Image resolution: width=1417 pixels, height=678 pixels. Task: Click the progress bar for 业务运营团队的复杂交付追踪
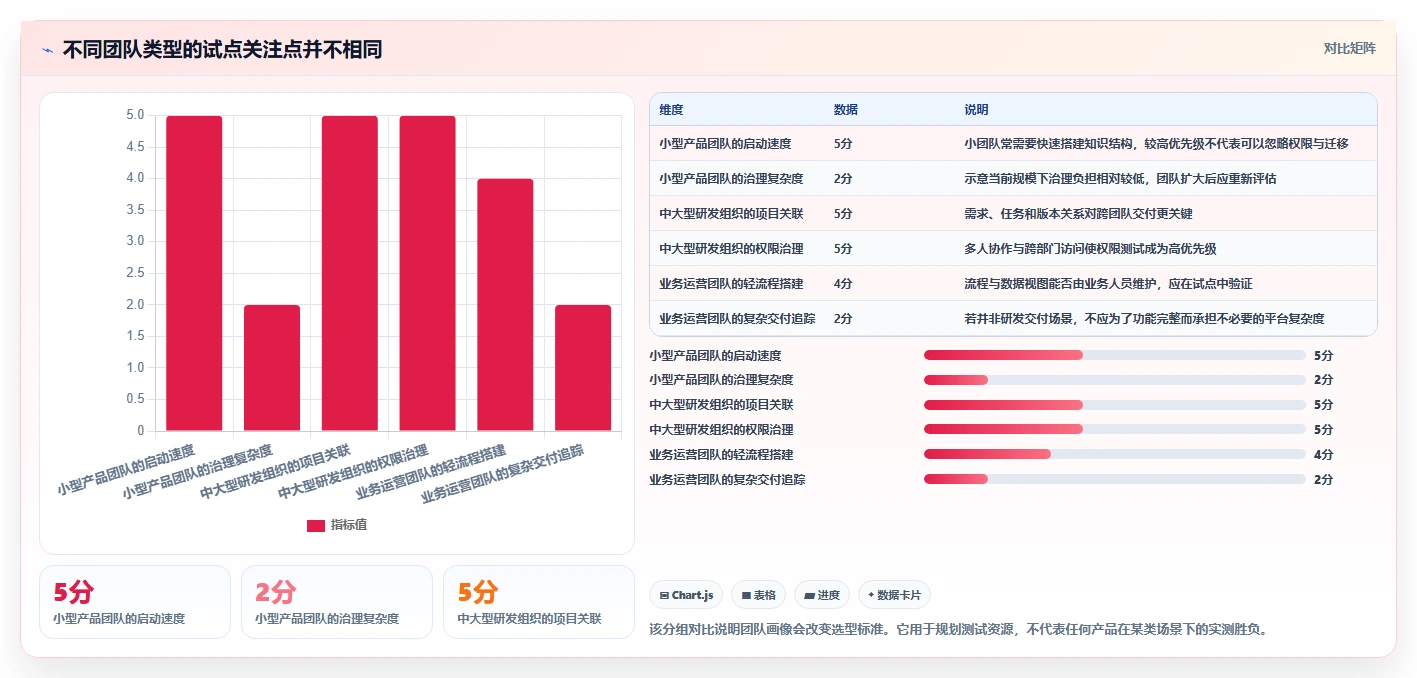click(1115, 480)
